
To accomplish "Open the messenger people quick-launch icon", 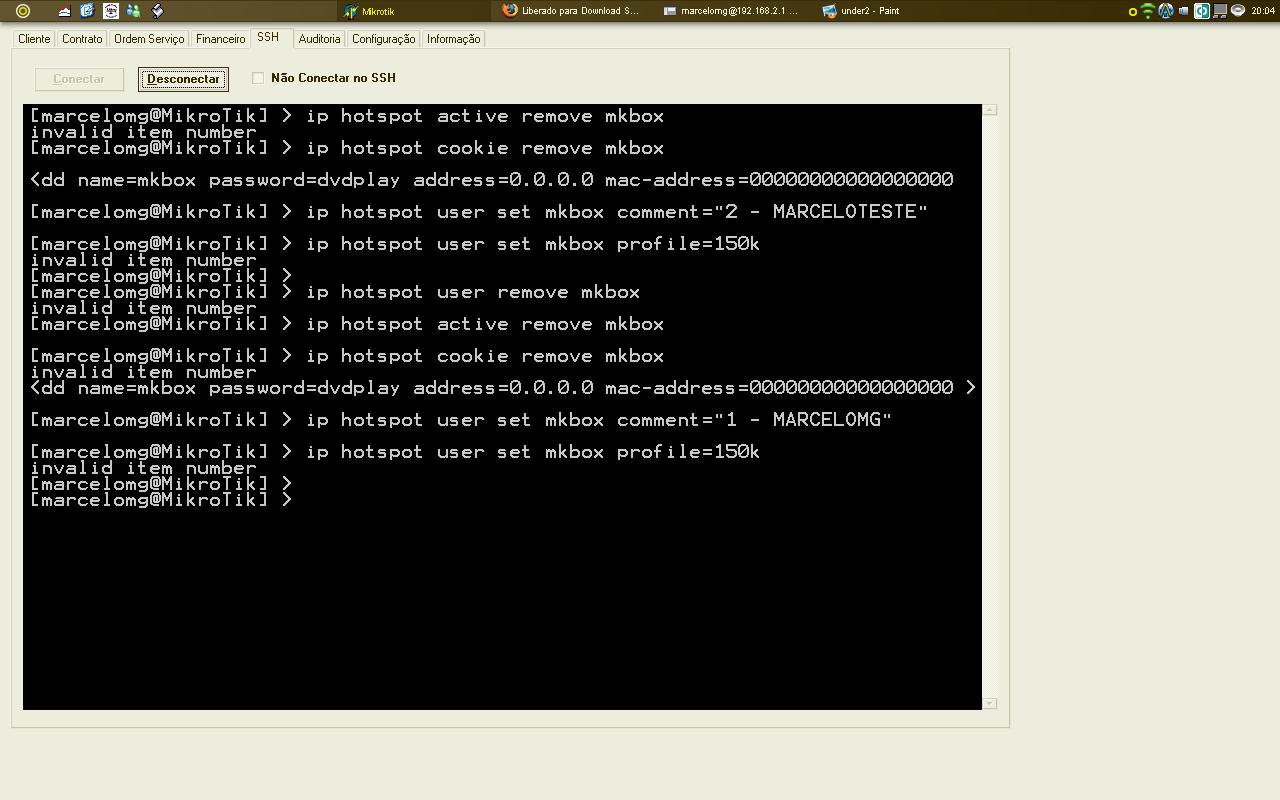I will pos(134,11).
